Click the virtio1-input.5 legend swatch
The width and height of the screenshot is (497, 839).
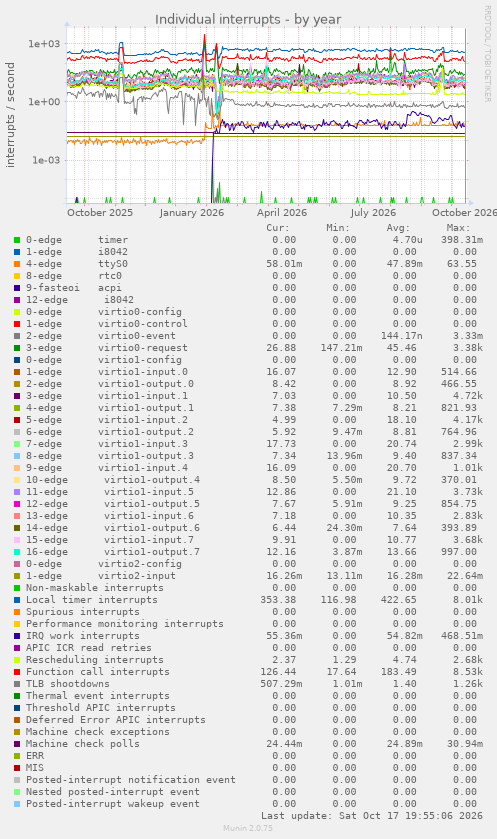[17, 492]
